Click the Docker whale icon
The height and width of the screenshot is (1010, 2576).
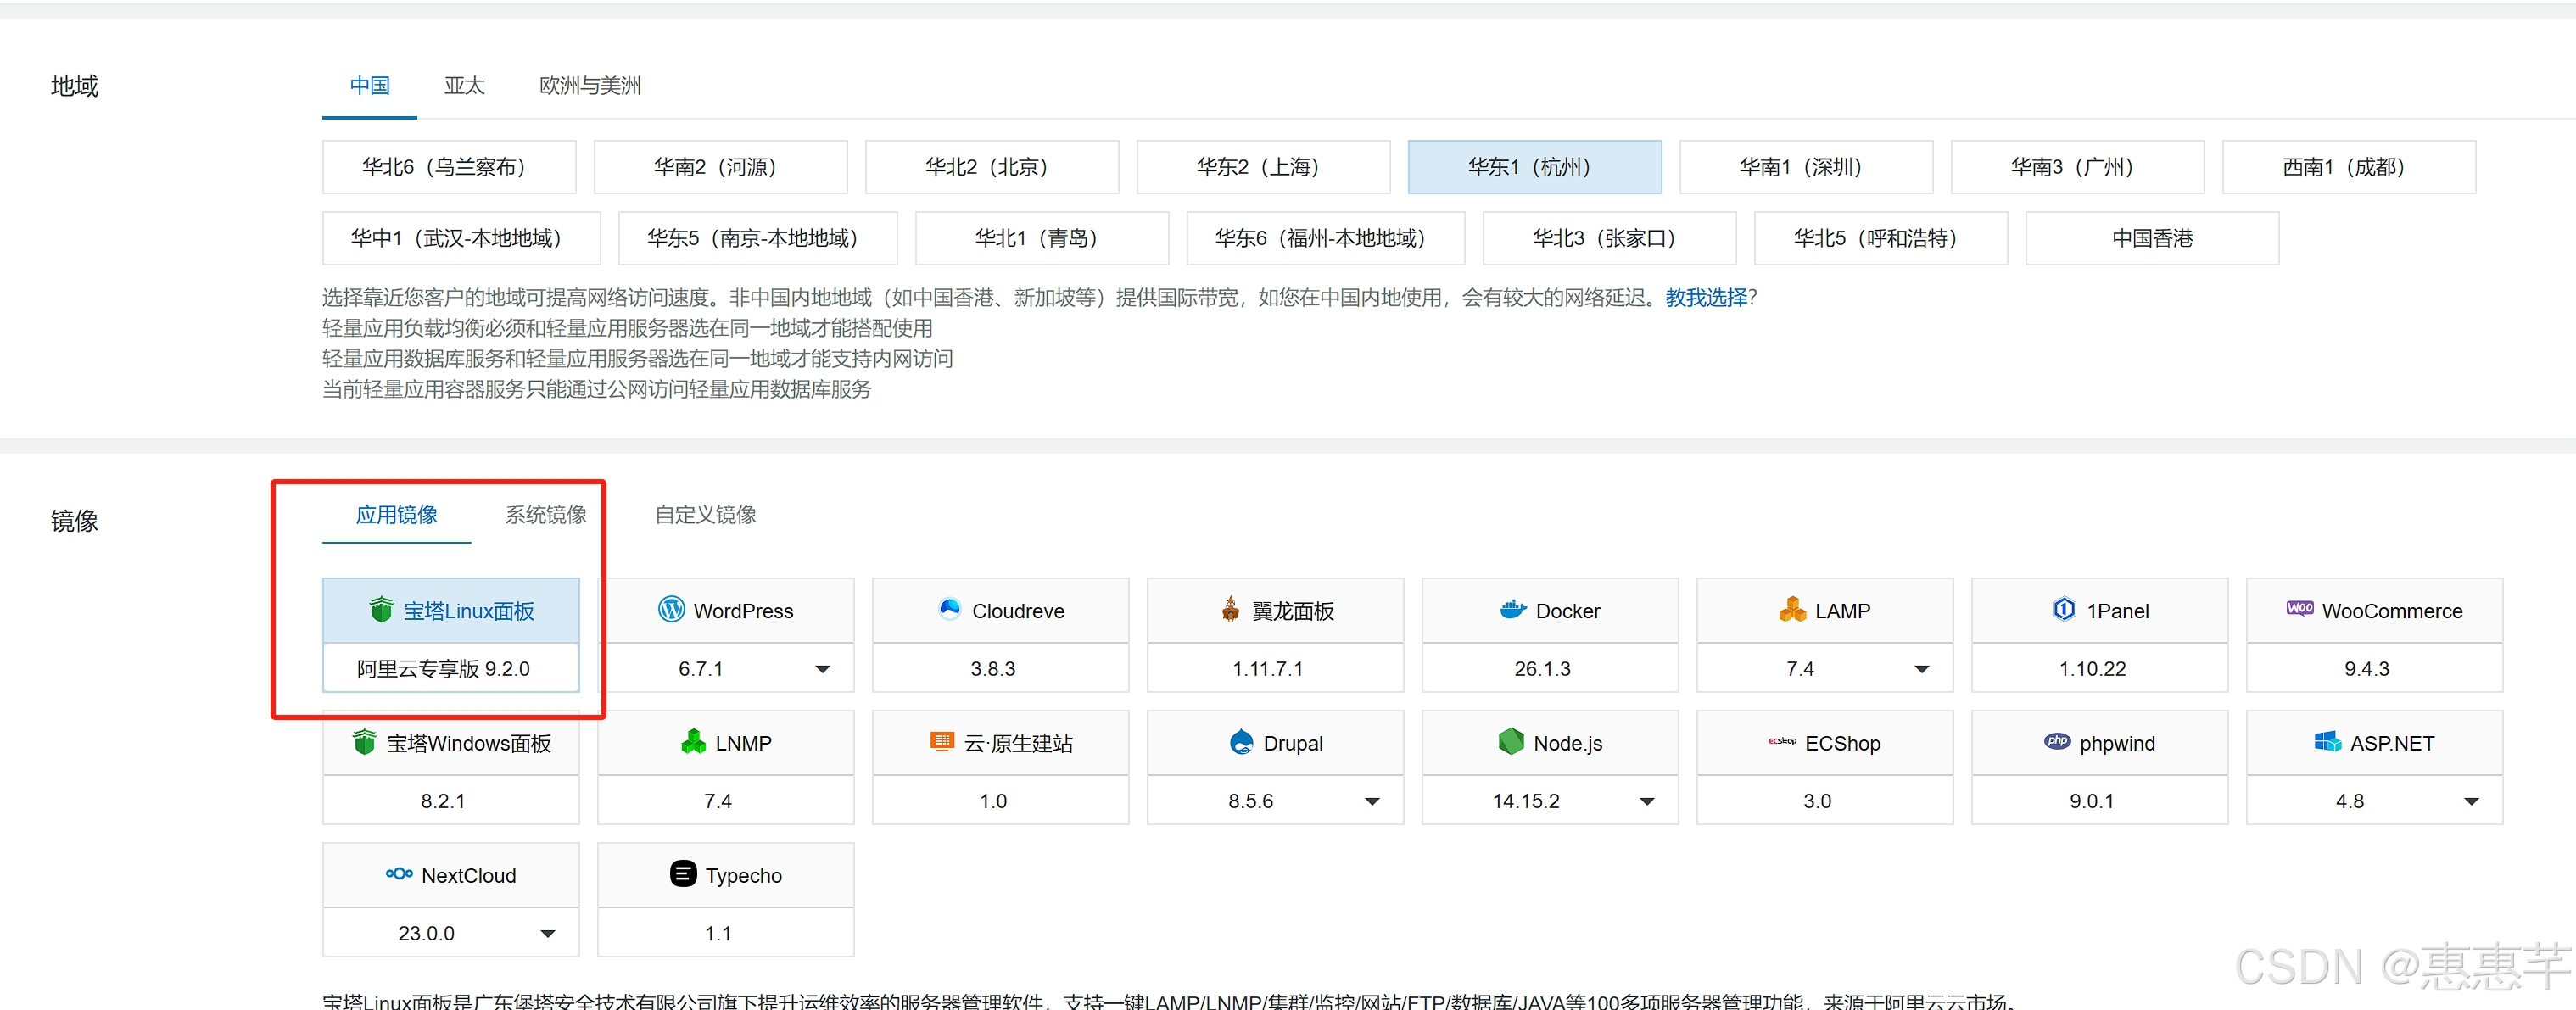pyautogui.click(x=1513, y=609)
